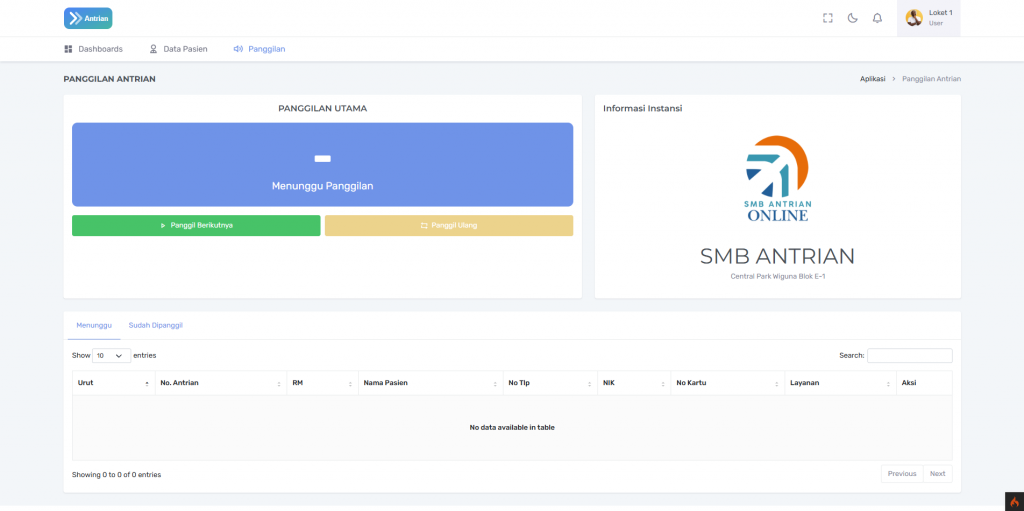Open the Dashboards menu

coord(93,49)
